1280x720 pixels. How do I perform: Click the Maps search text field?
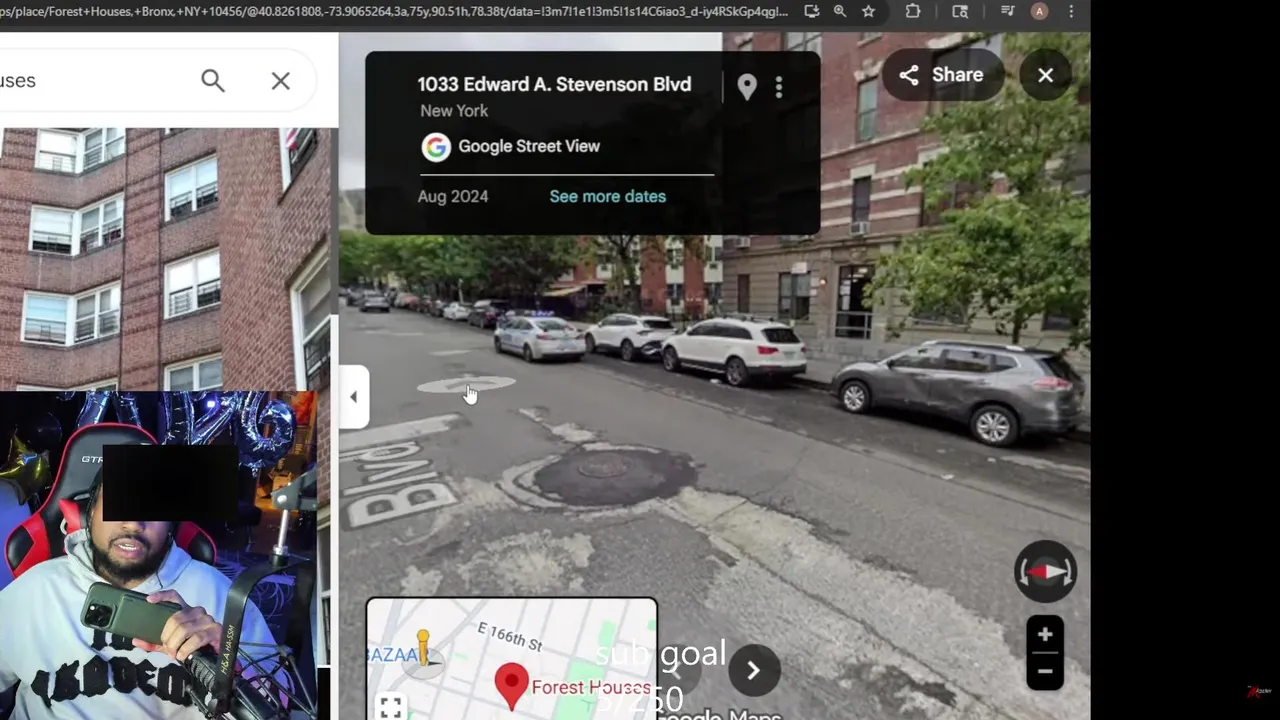[x=95, y=80]
